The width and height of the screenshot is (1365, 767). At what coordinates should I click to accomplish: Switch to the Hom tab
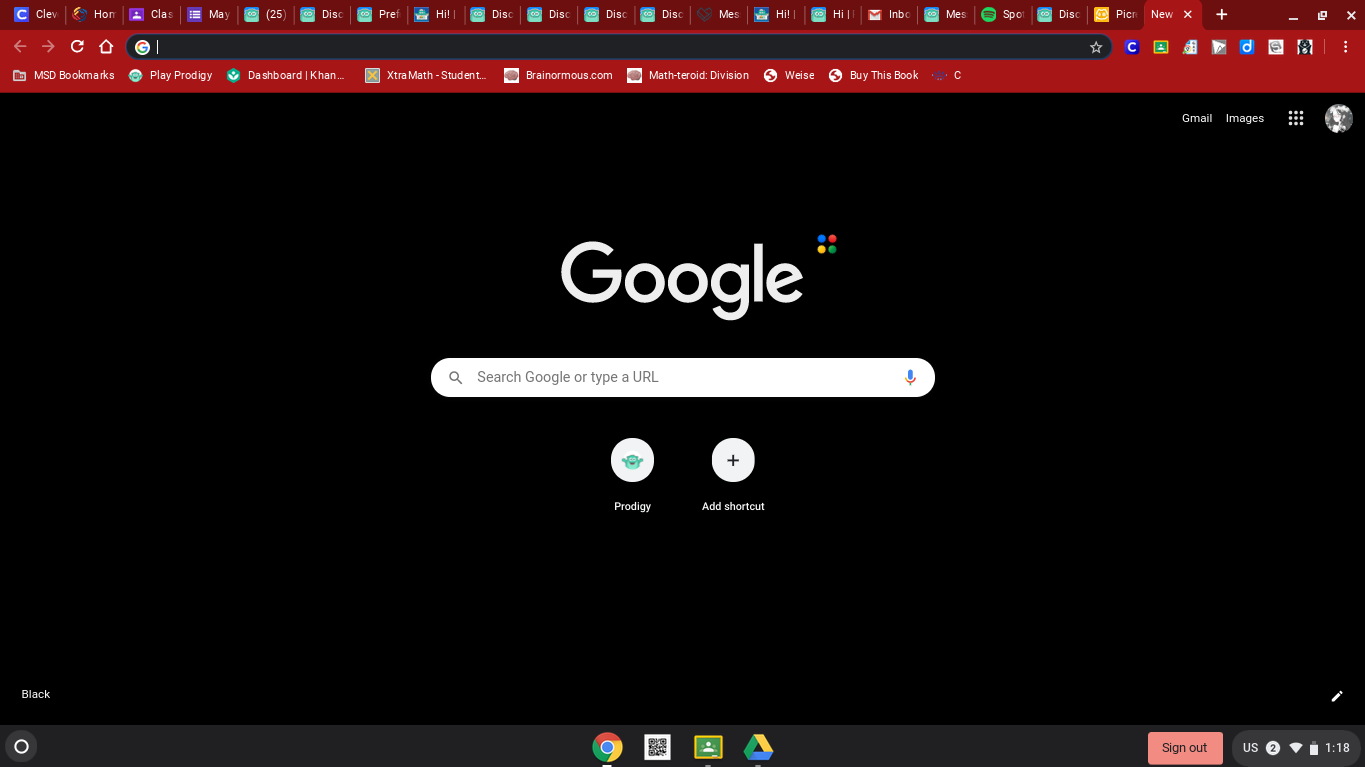point(95,15)
